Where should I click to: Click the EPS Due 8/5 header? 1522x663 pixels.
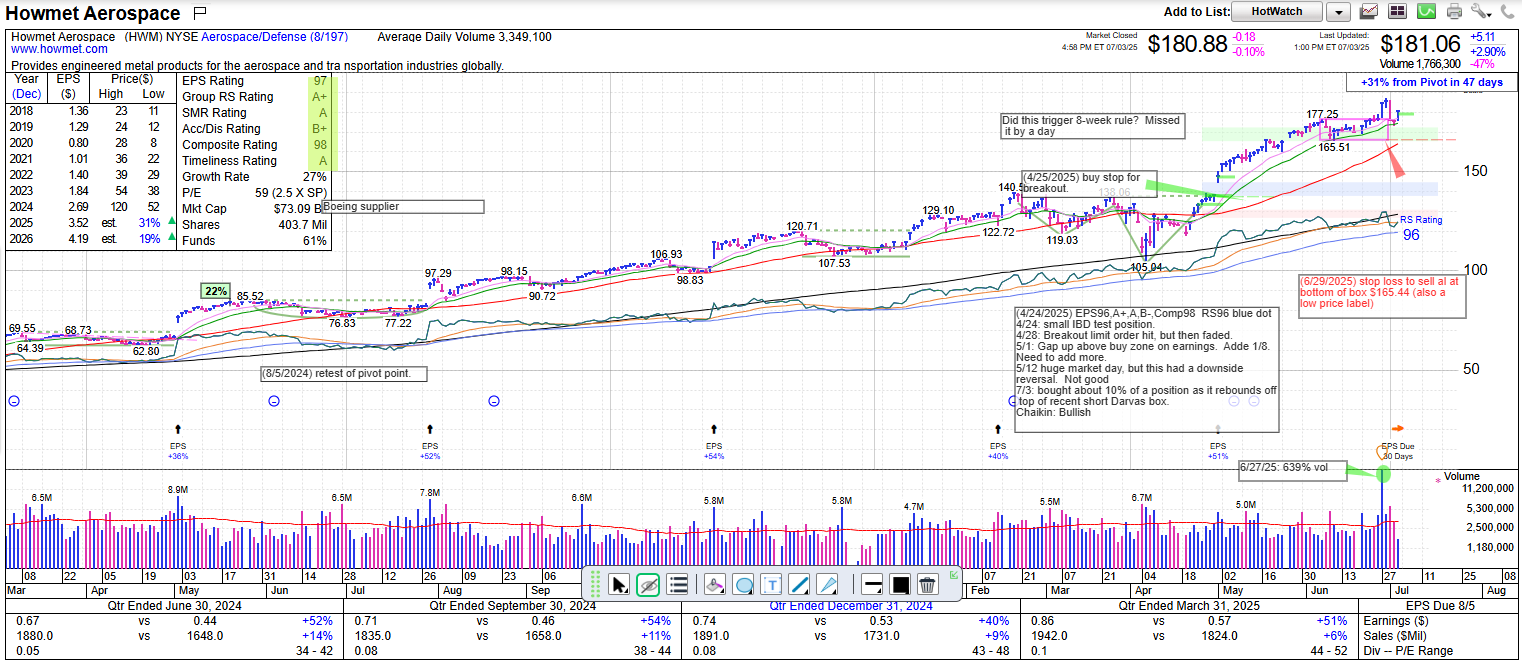pyautogui.click(x=1440, y=606)
